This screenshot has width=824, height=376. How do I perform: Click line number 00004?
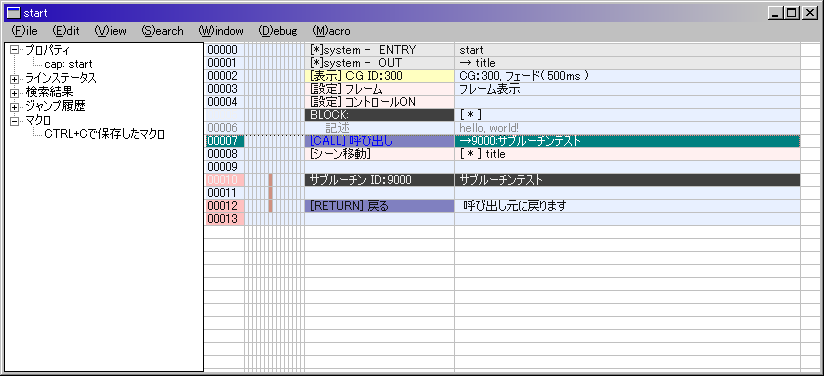tap(223, 102)
